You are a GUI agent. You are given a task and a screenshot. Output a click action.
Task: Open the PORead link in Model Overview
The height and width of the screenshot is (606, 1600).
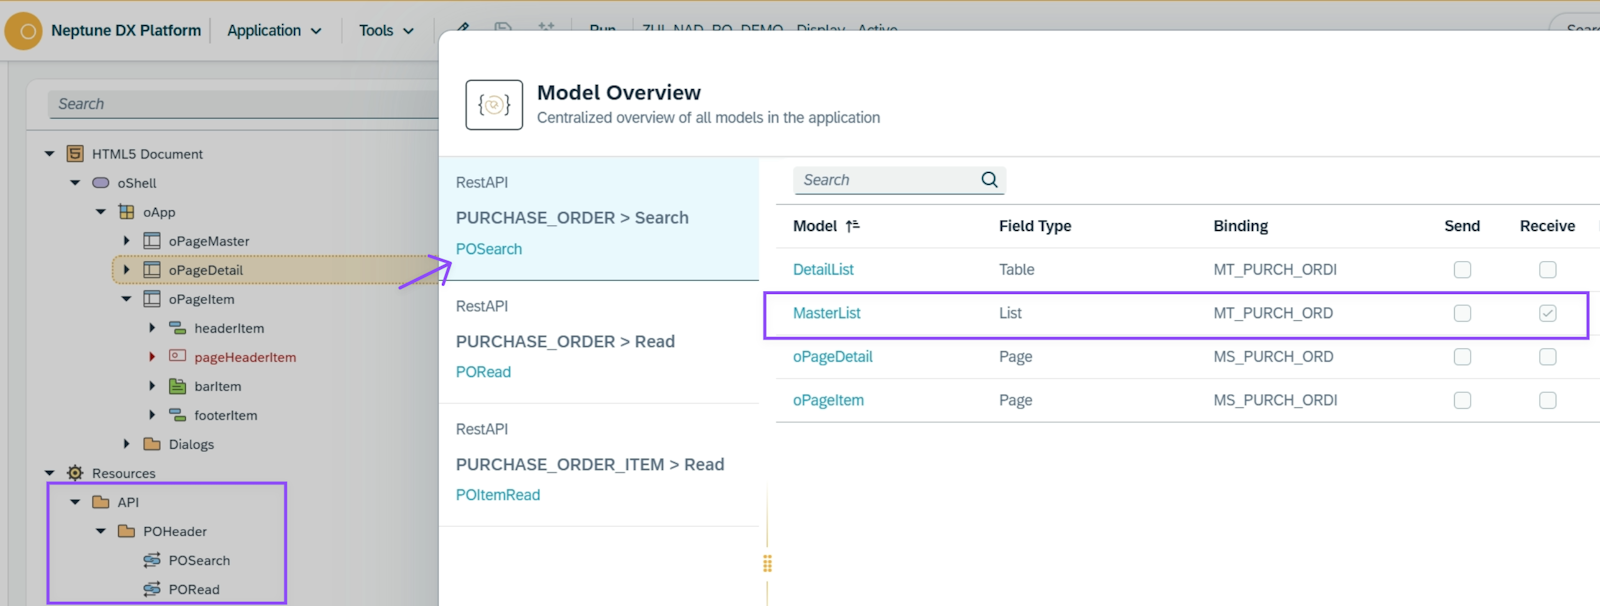point(483,372)
